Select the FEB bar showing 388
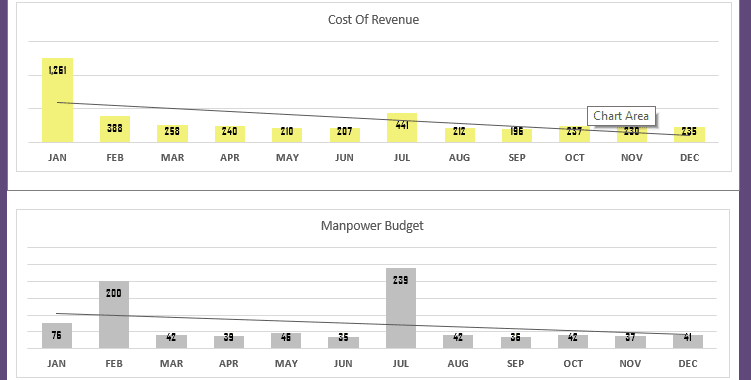 point(115,129)
